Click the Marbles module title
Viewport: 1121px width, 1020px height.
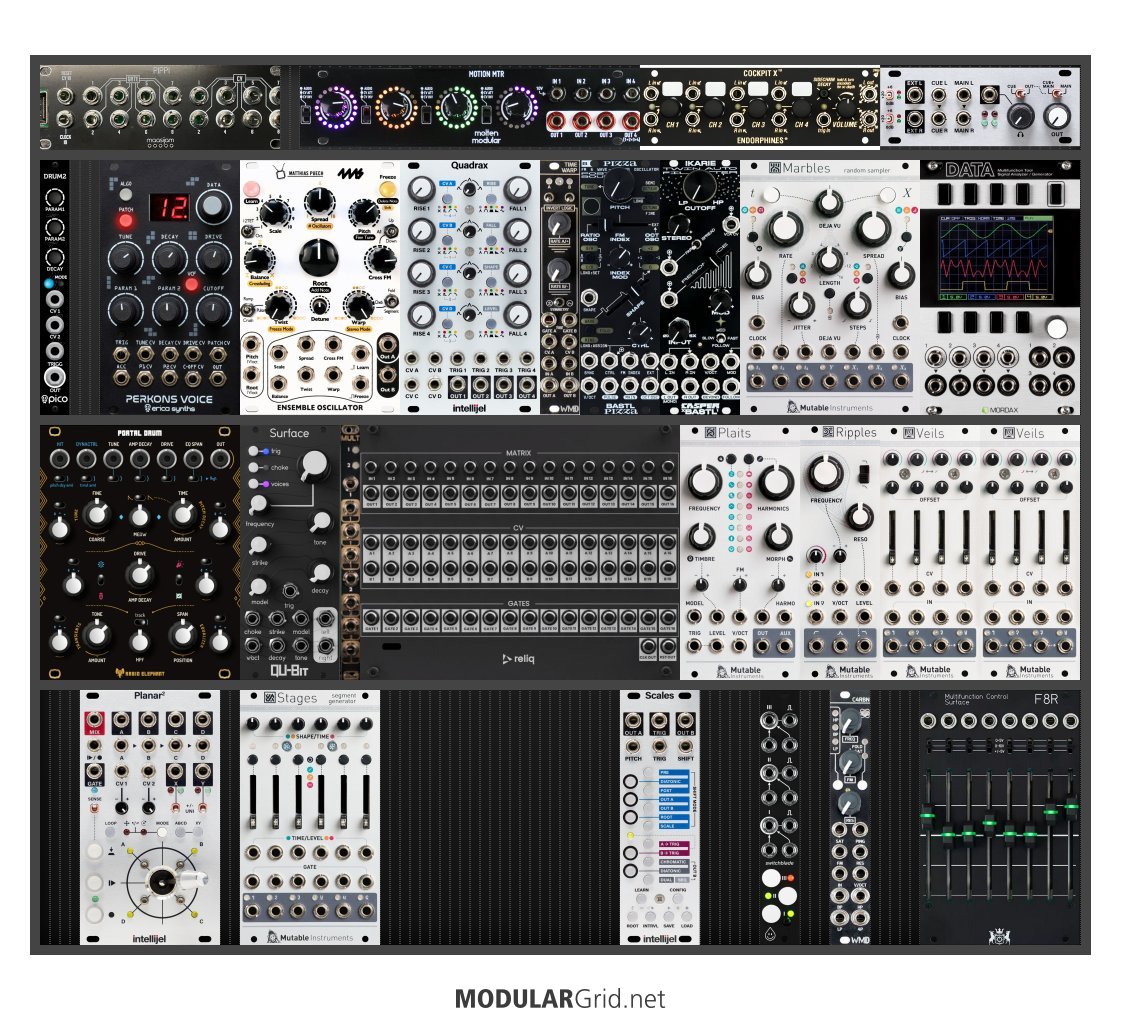pyautogui.click(x=806, y=169)
